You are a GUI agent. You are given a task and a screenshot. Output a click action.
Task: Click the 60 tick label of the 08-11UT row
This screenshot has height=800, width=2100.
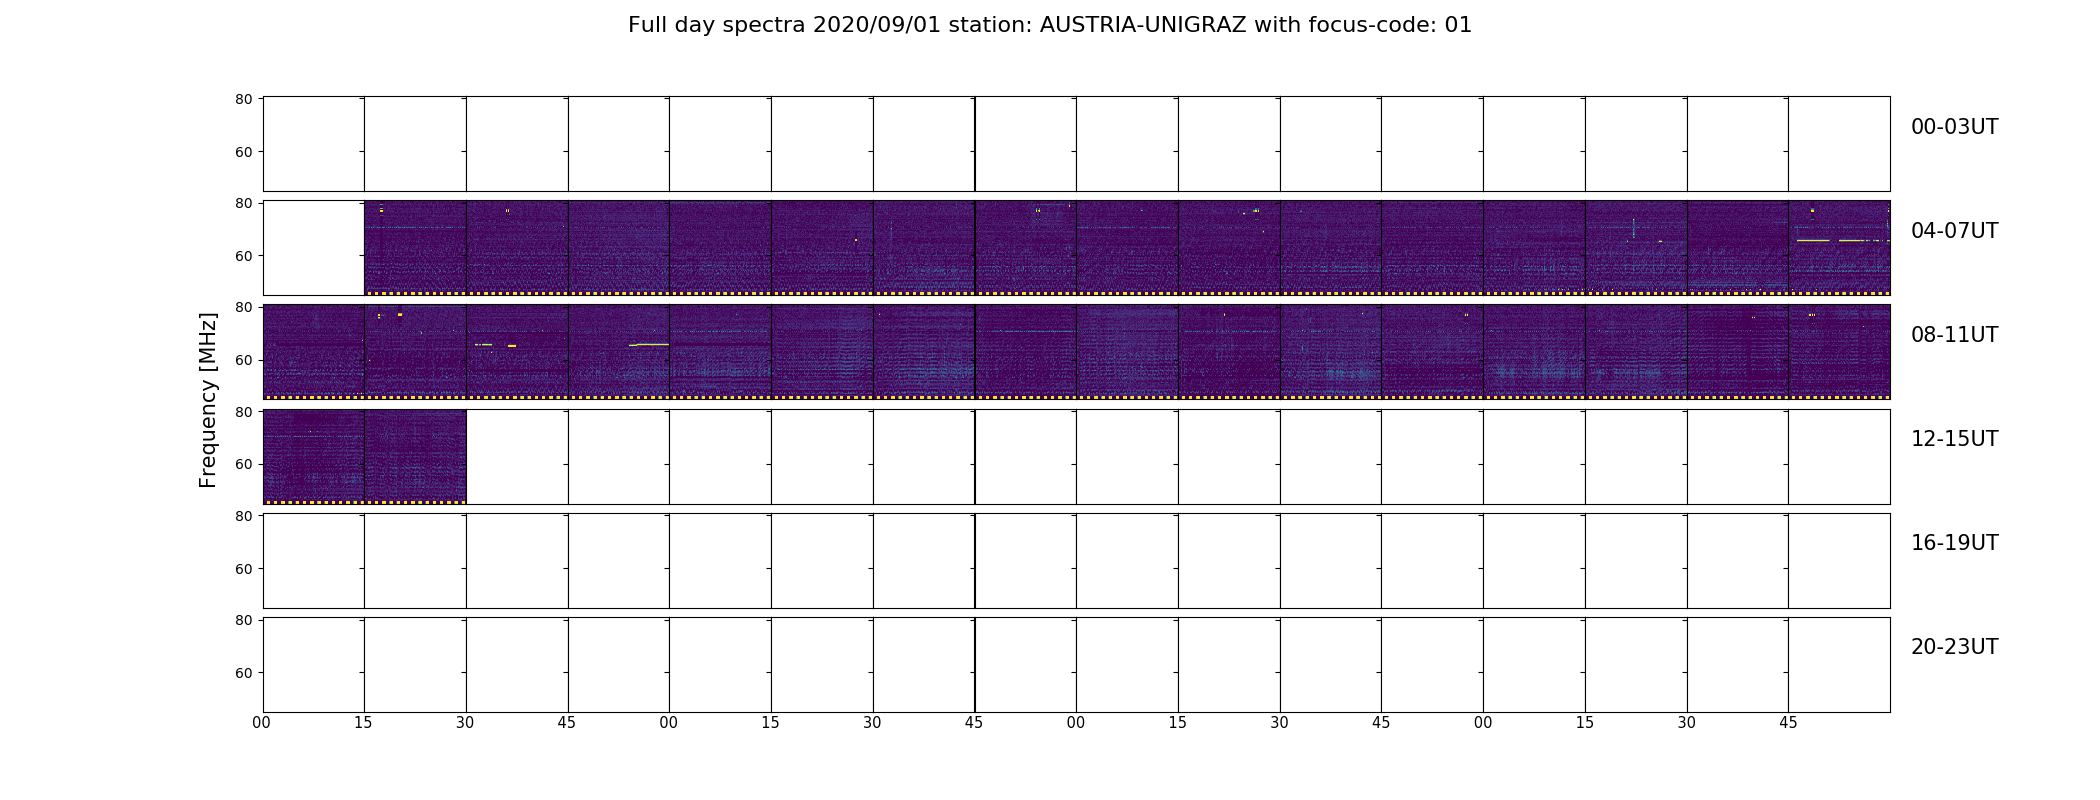pyautogui.click(x=243, y=360)
